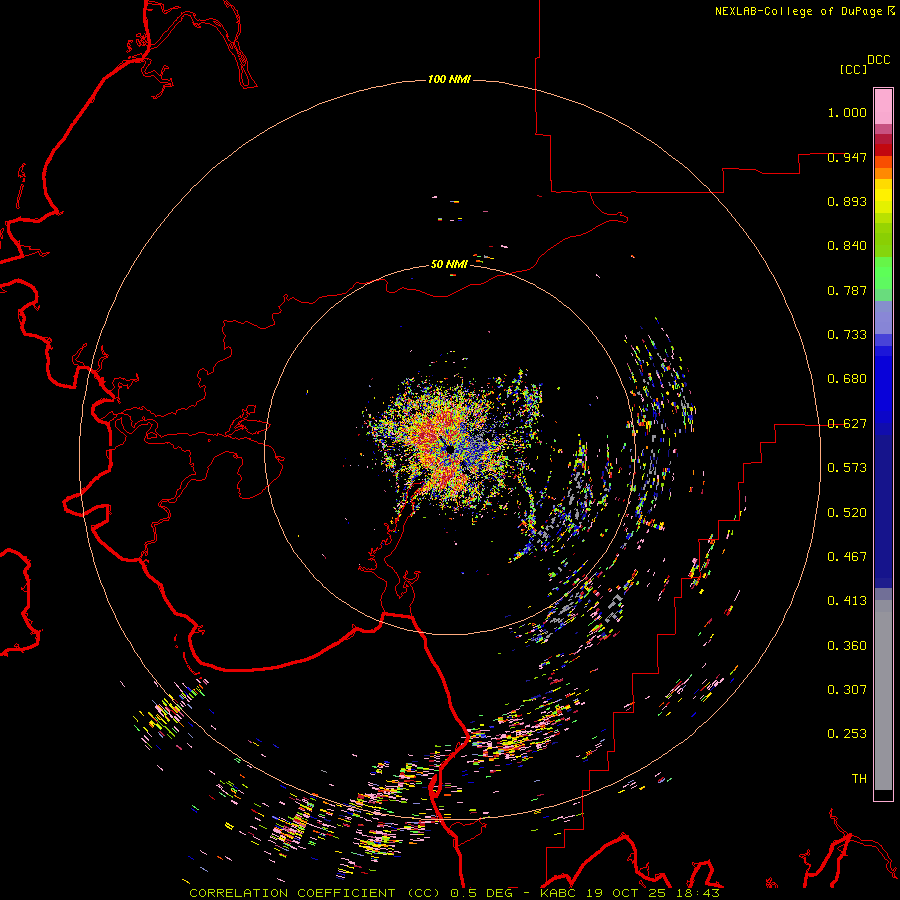
Task: Click the 0.680 color scale value
Action: tap(847, 379)
